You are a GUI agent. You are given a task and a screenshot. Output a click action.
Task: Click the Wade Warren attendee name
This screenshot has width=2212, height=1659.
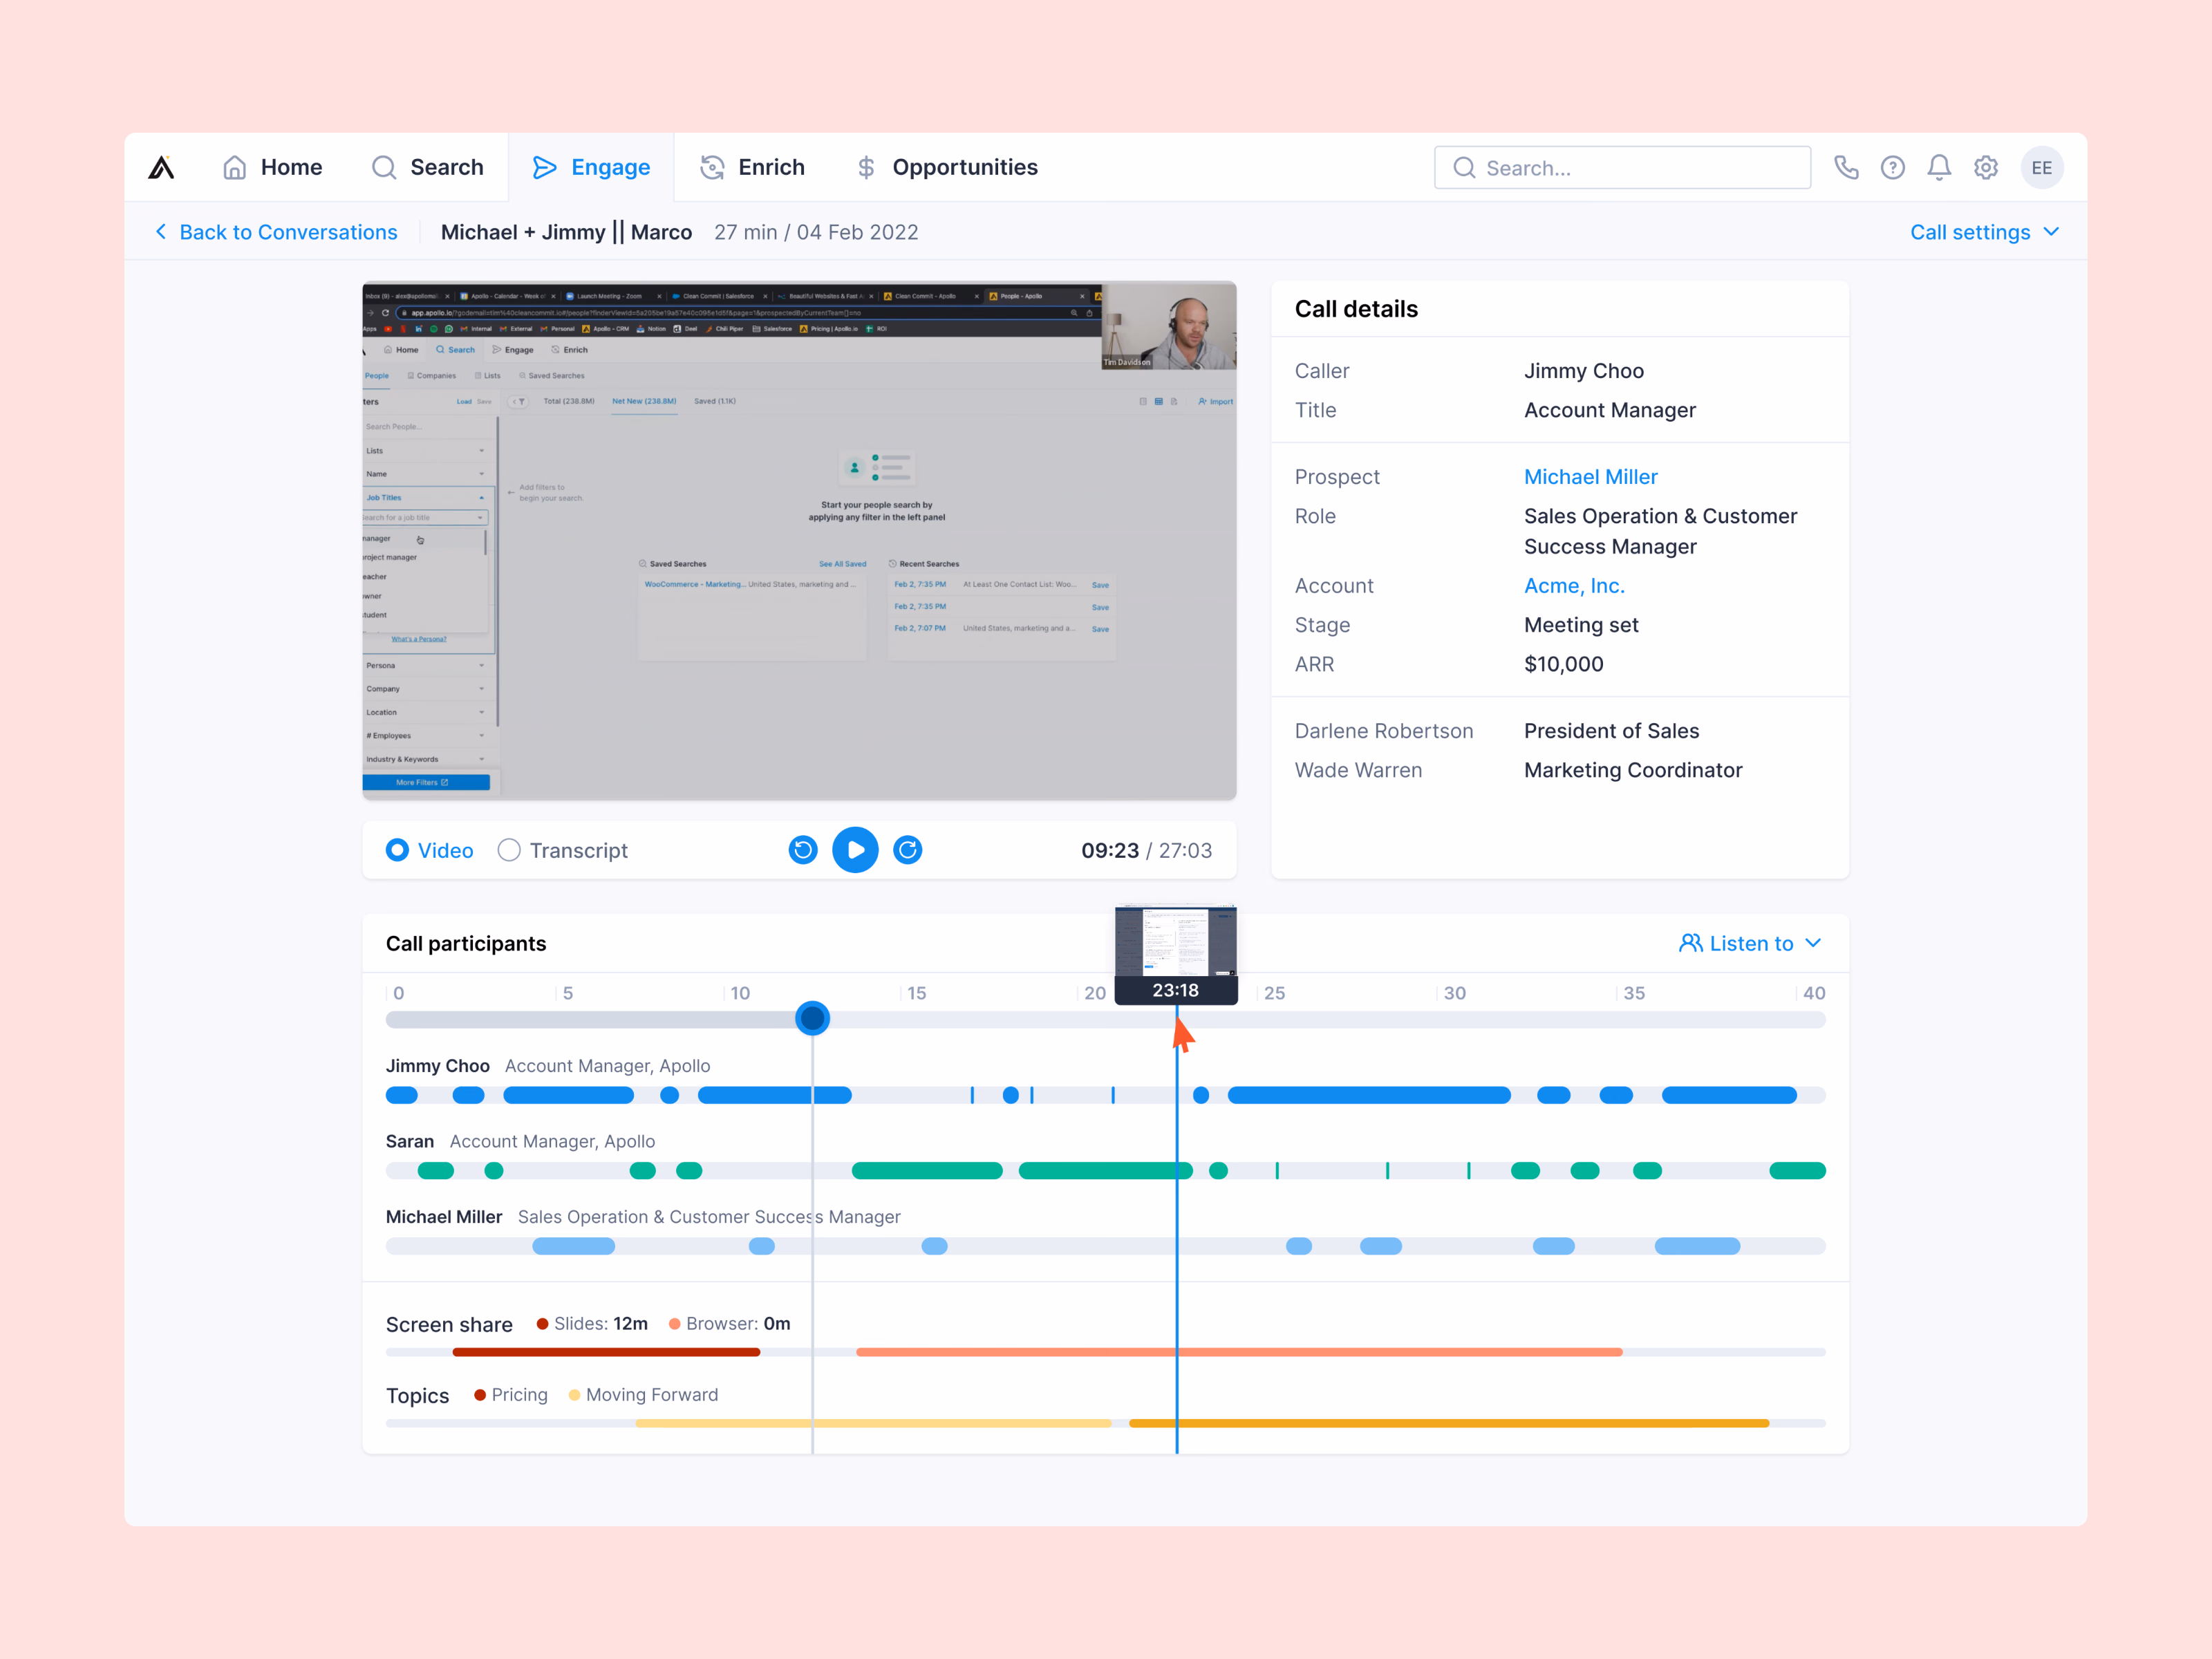tap(1358, 770)
